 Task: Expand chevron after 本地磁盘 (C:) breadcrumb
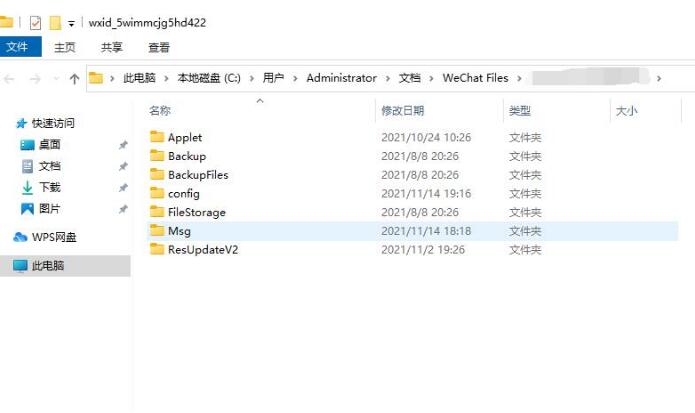coord(251,78)
